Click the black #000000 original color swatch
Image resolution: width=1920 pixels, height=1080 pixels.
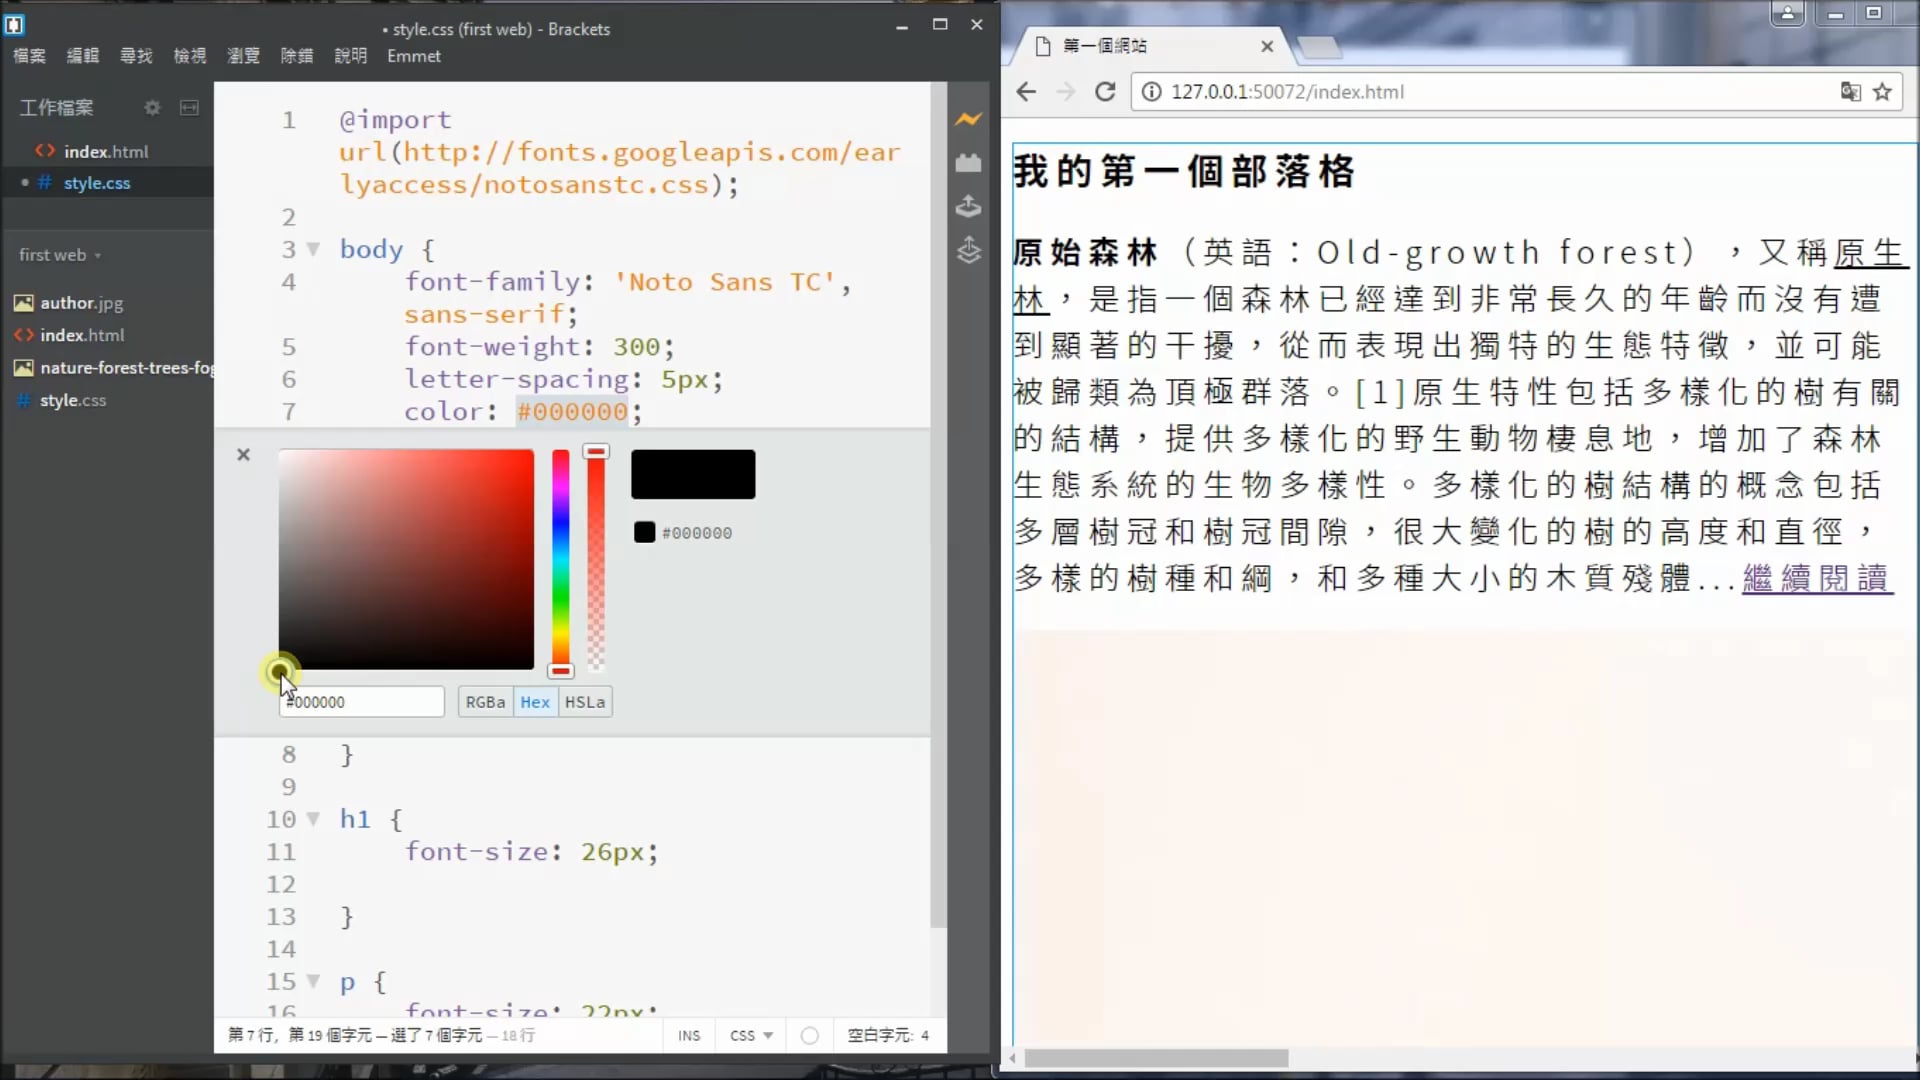(x=645, y=533)
